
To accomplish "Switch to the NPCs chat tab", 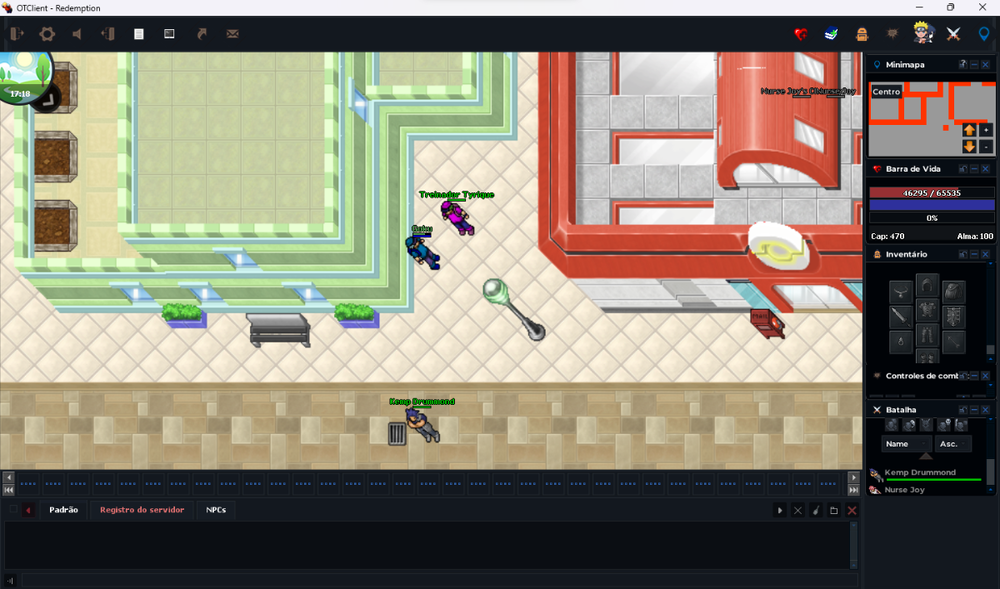I will 216,510.
